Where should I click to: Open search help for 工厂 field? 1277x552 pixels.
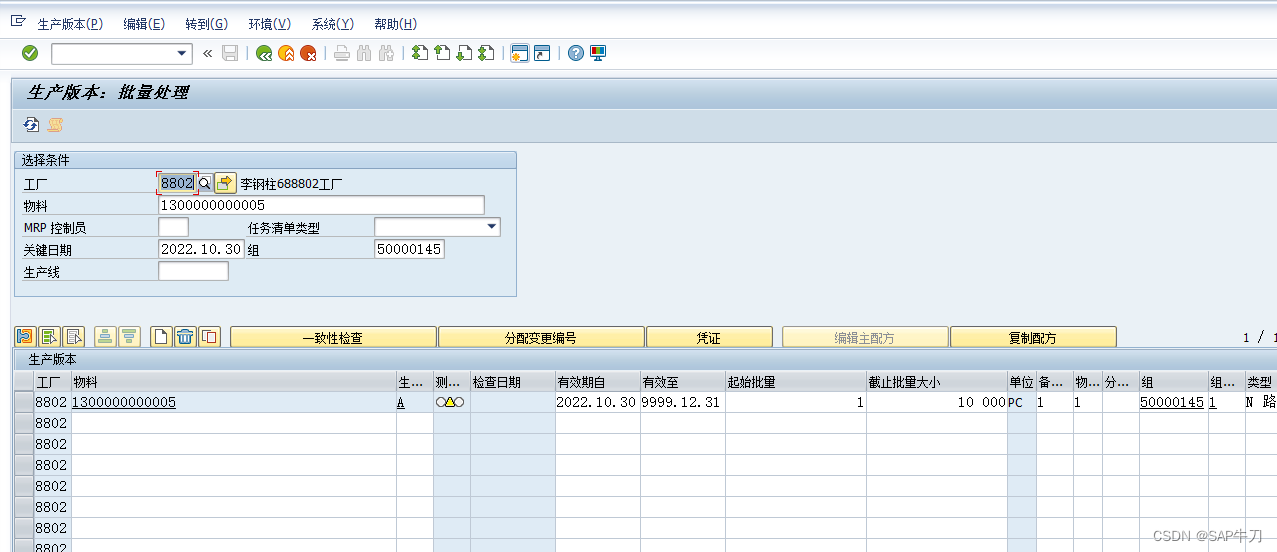click(x=205, y=183)
